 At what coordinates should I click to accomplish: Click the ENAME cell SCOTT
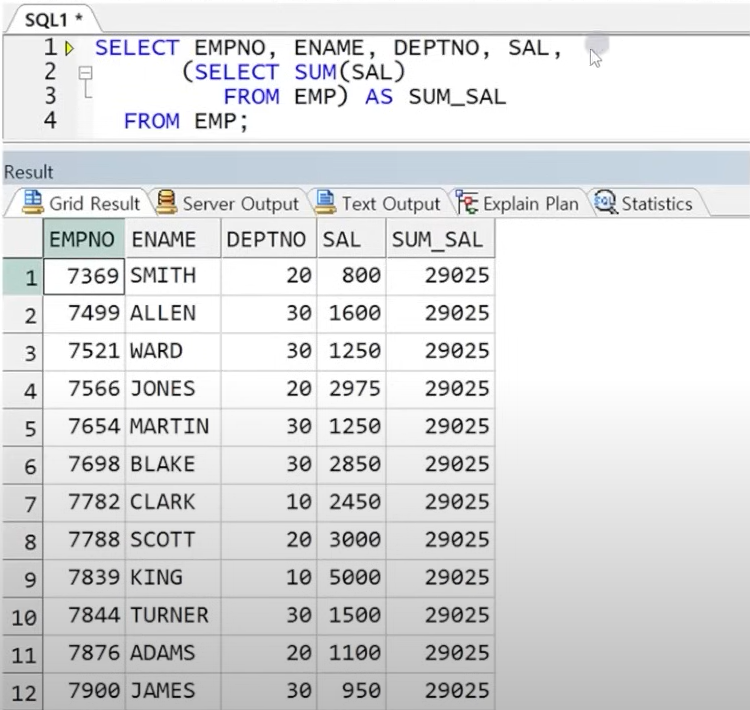coord(173,540)
